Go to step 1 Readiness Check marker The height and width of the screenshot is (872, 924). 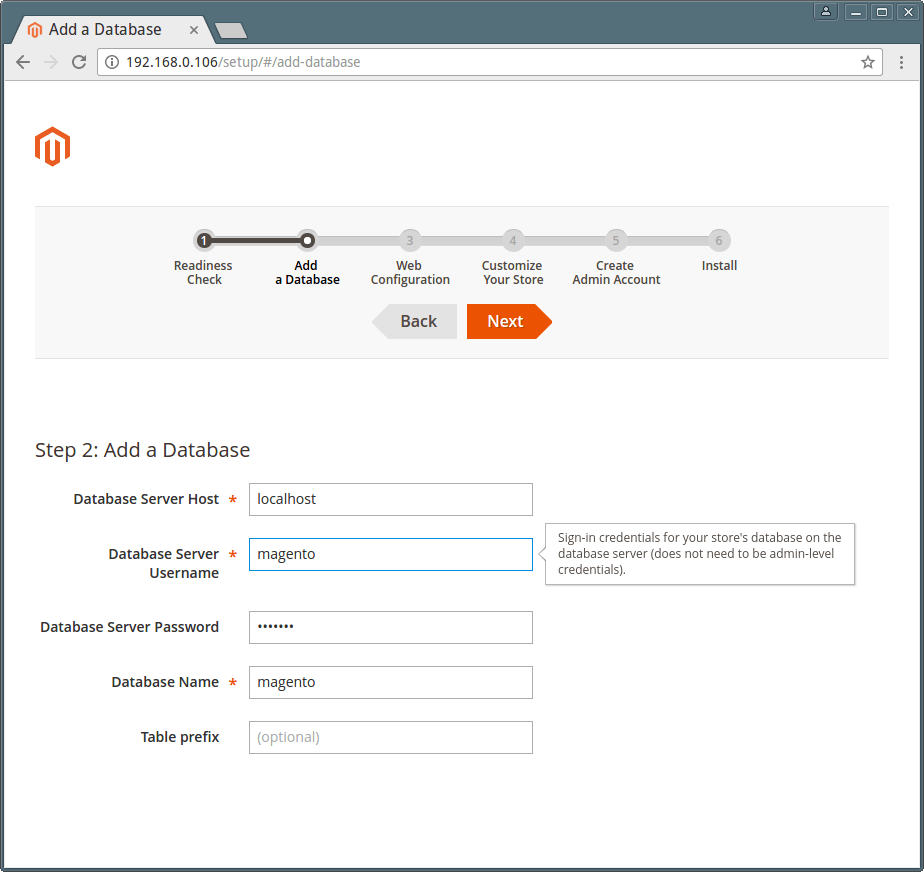coord(204,240)
